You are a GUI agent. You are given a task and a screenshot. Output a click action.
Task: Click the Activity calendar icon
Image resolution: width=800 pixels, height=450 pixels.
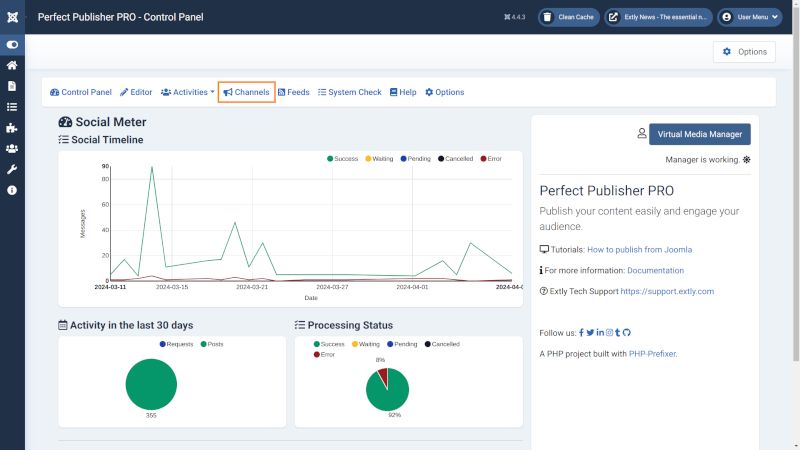(63, 325)
